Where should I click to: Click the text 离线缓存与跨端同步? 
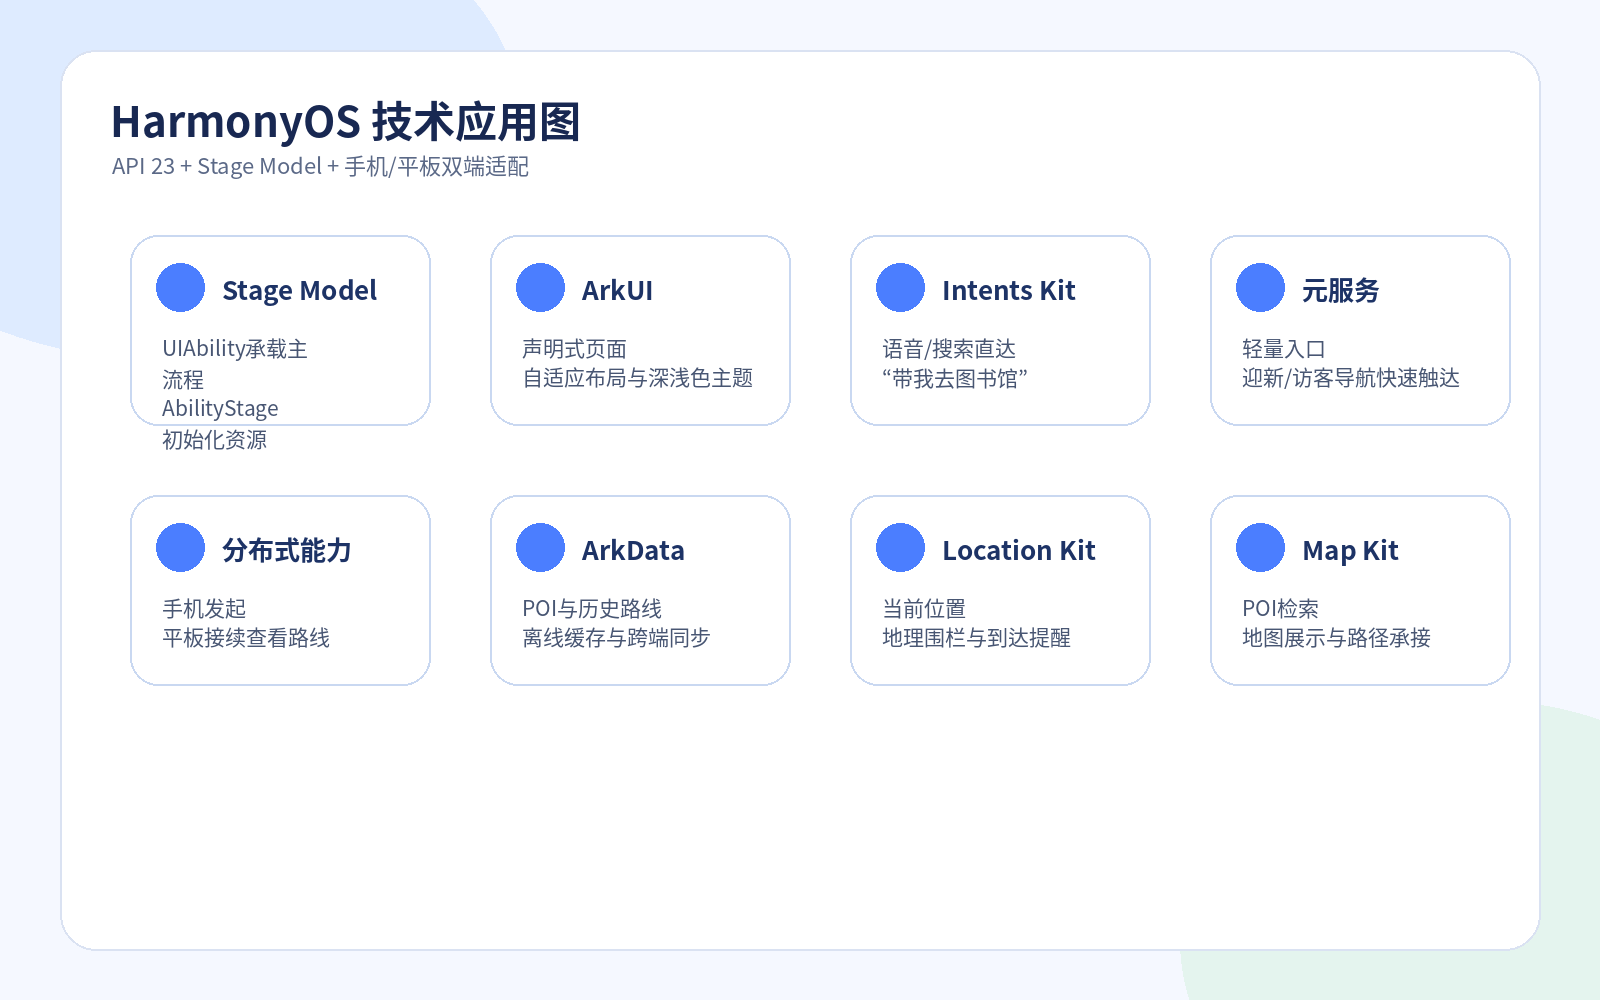click(616, 638)
